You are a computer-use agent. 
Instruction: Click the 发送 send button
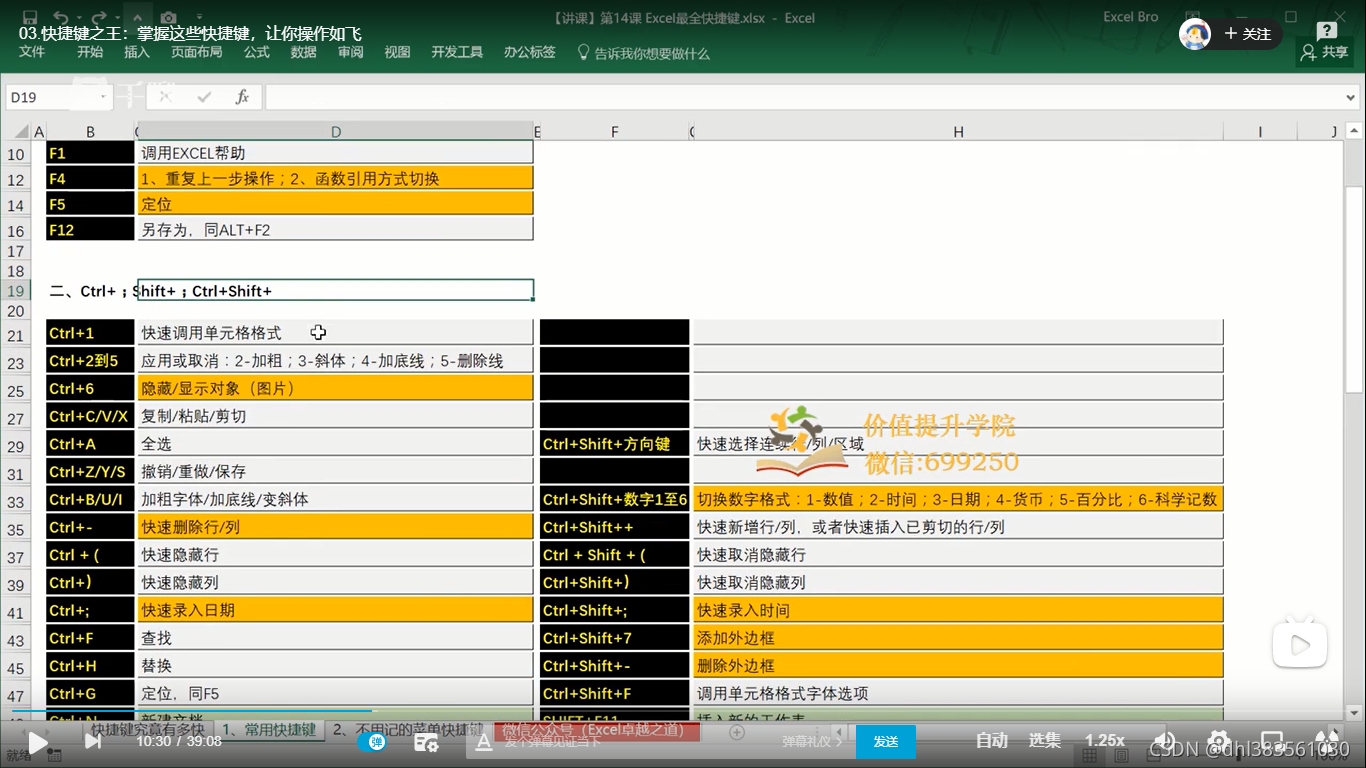pos(885,742)
